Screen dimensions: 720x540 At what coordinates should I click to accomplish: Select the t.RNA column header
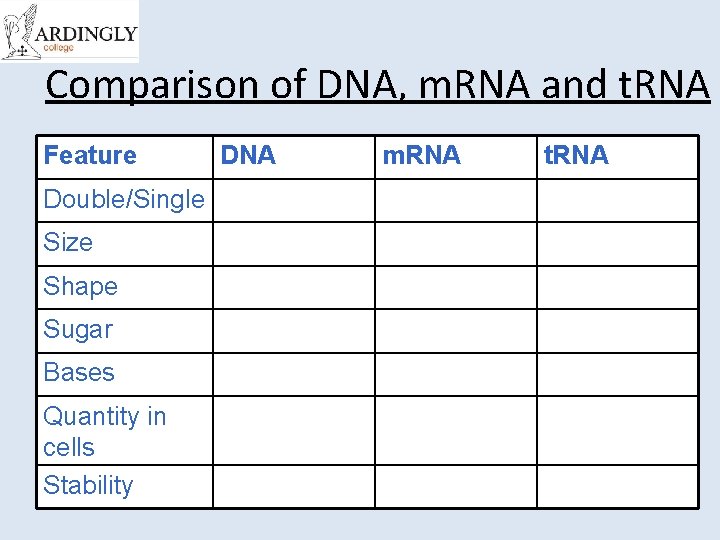tap(575, 156)
